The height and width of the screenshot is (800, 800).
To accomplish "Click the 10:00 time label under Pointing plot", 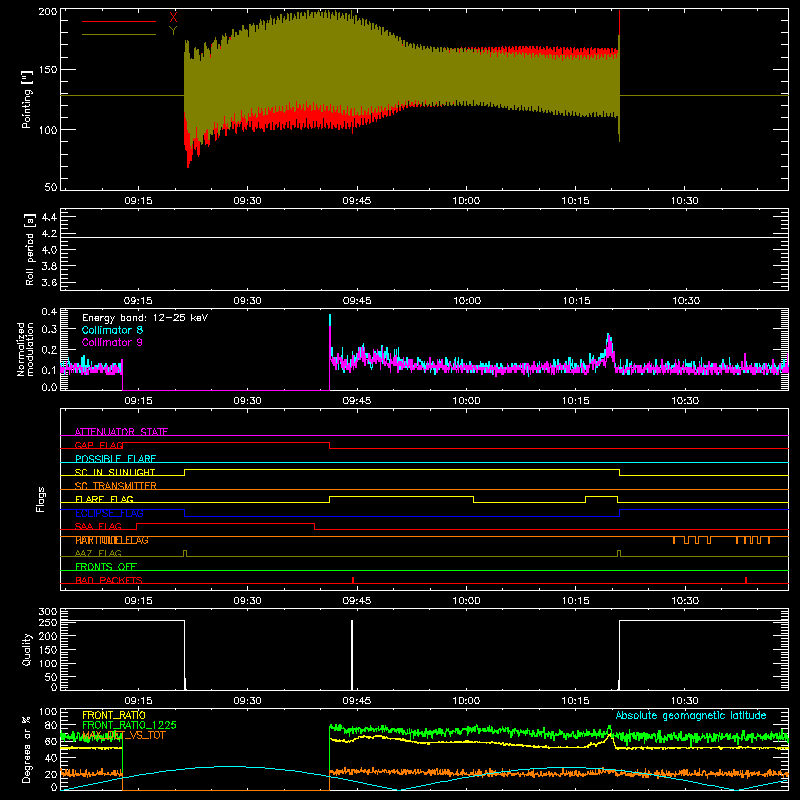I will click(x=466, y=201).
